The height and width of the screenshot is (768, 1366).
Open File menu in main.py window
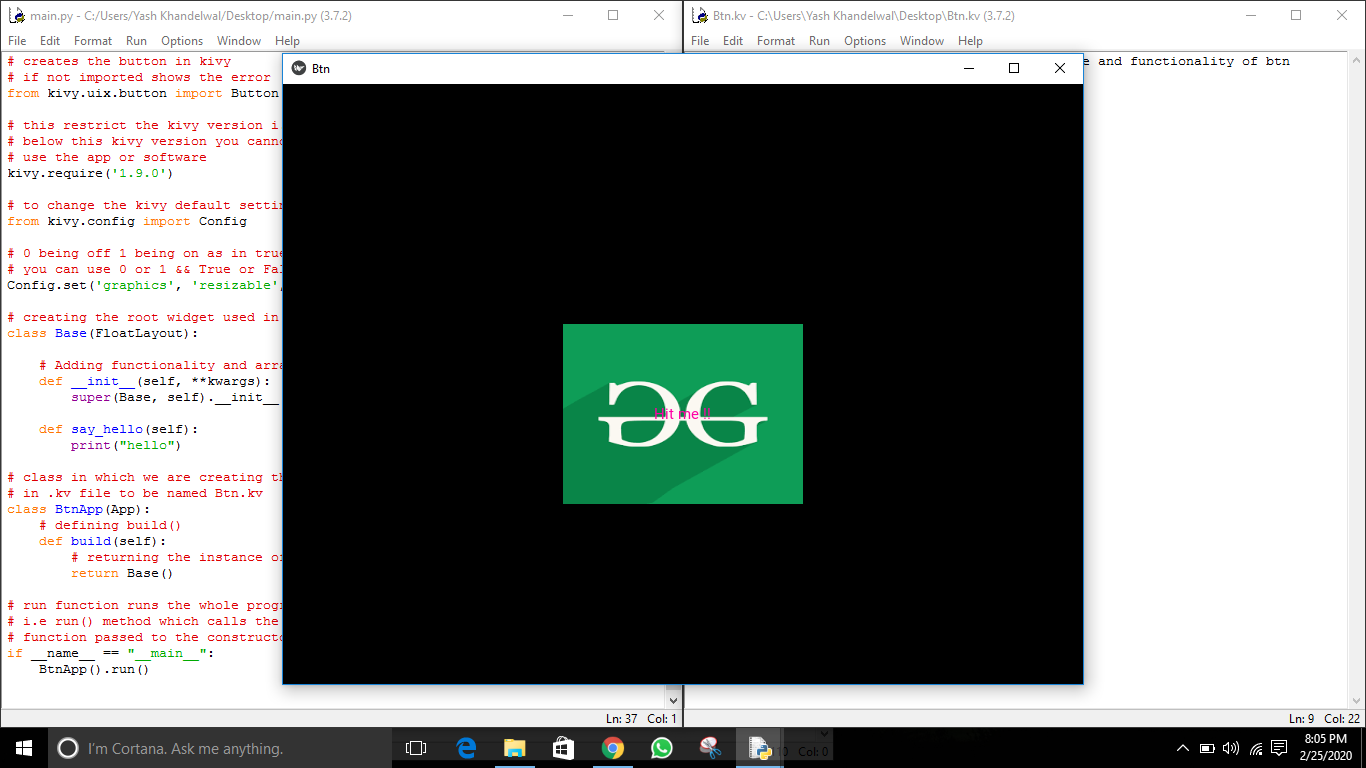17,41
